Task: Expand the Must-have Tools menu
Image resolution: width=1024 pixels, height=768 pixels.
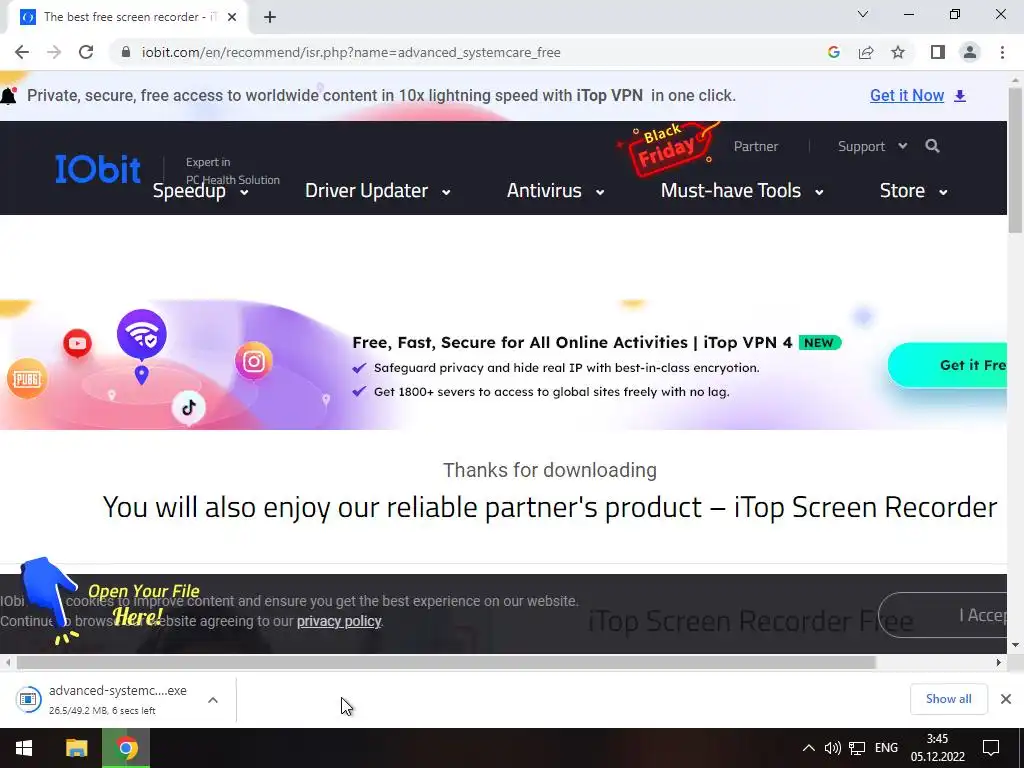Action: 742,191
